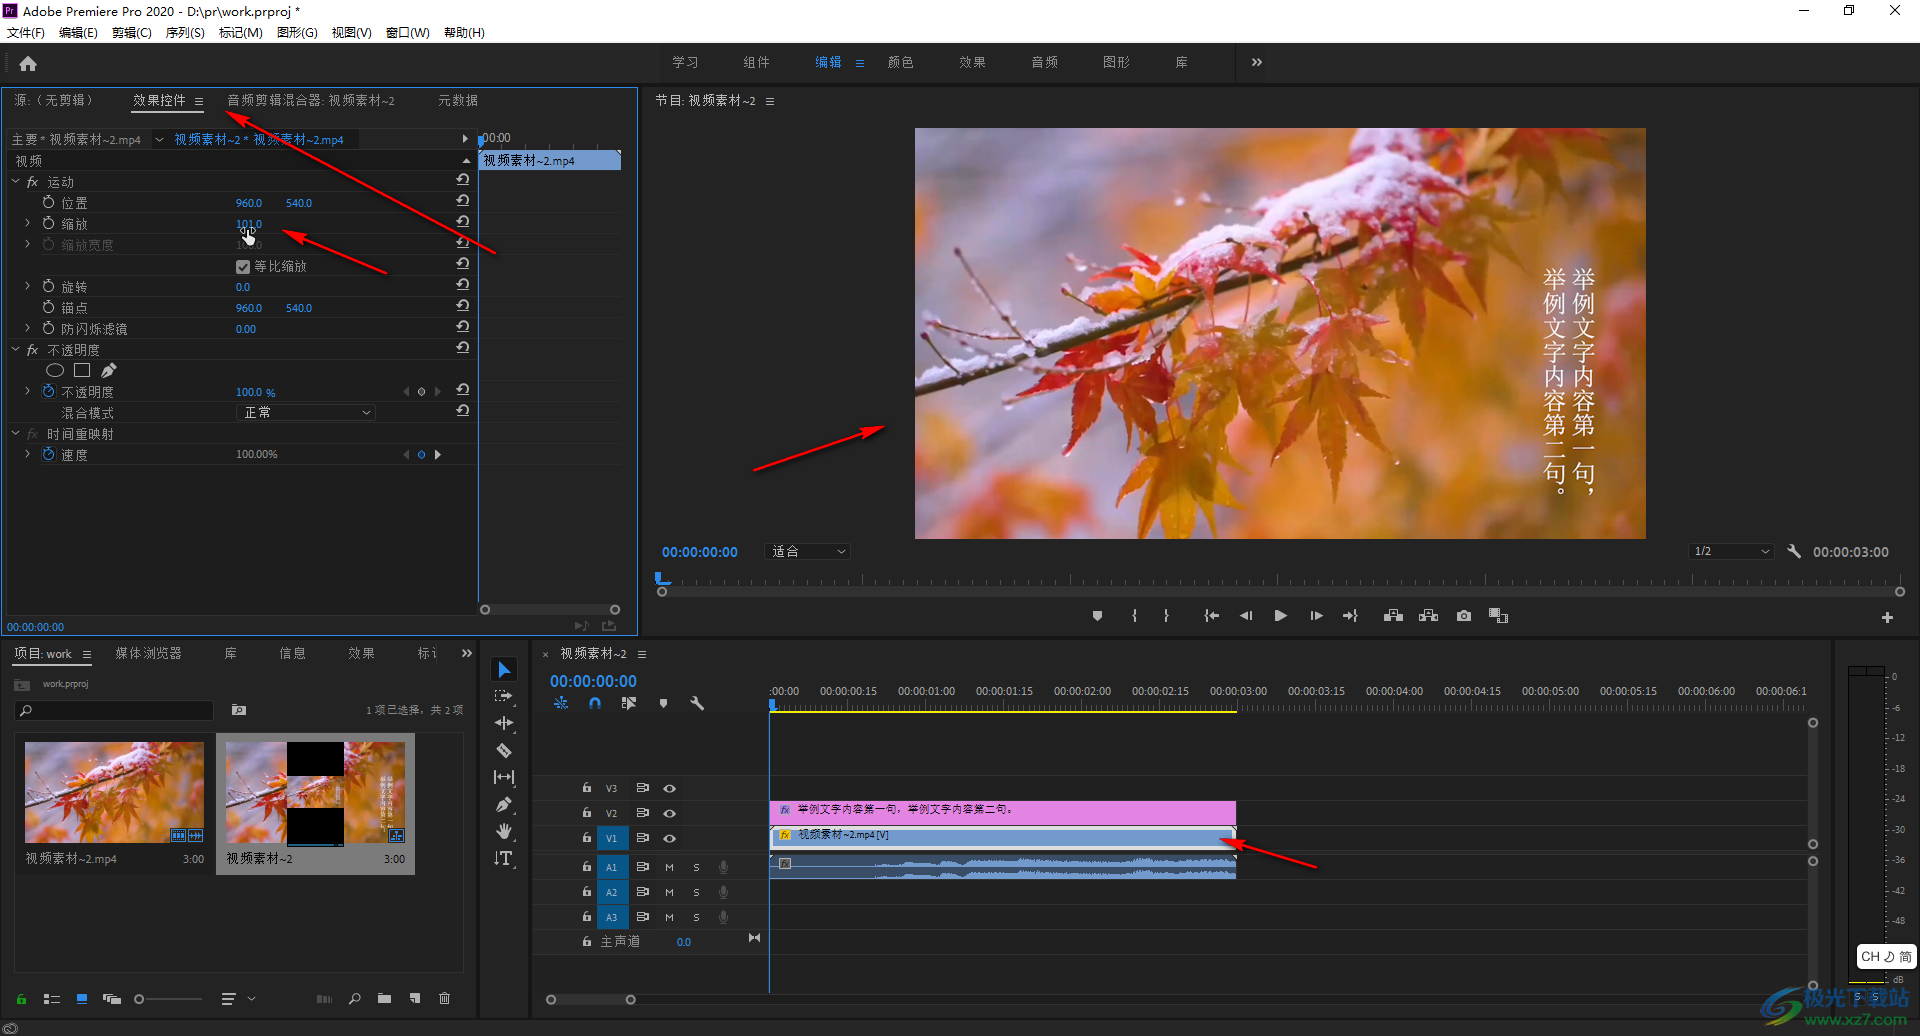Toggle the uniform scale checkbox

pos(242,267)
